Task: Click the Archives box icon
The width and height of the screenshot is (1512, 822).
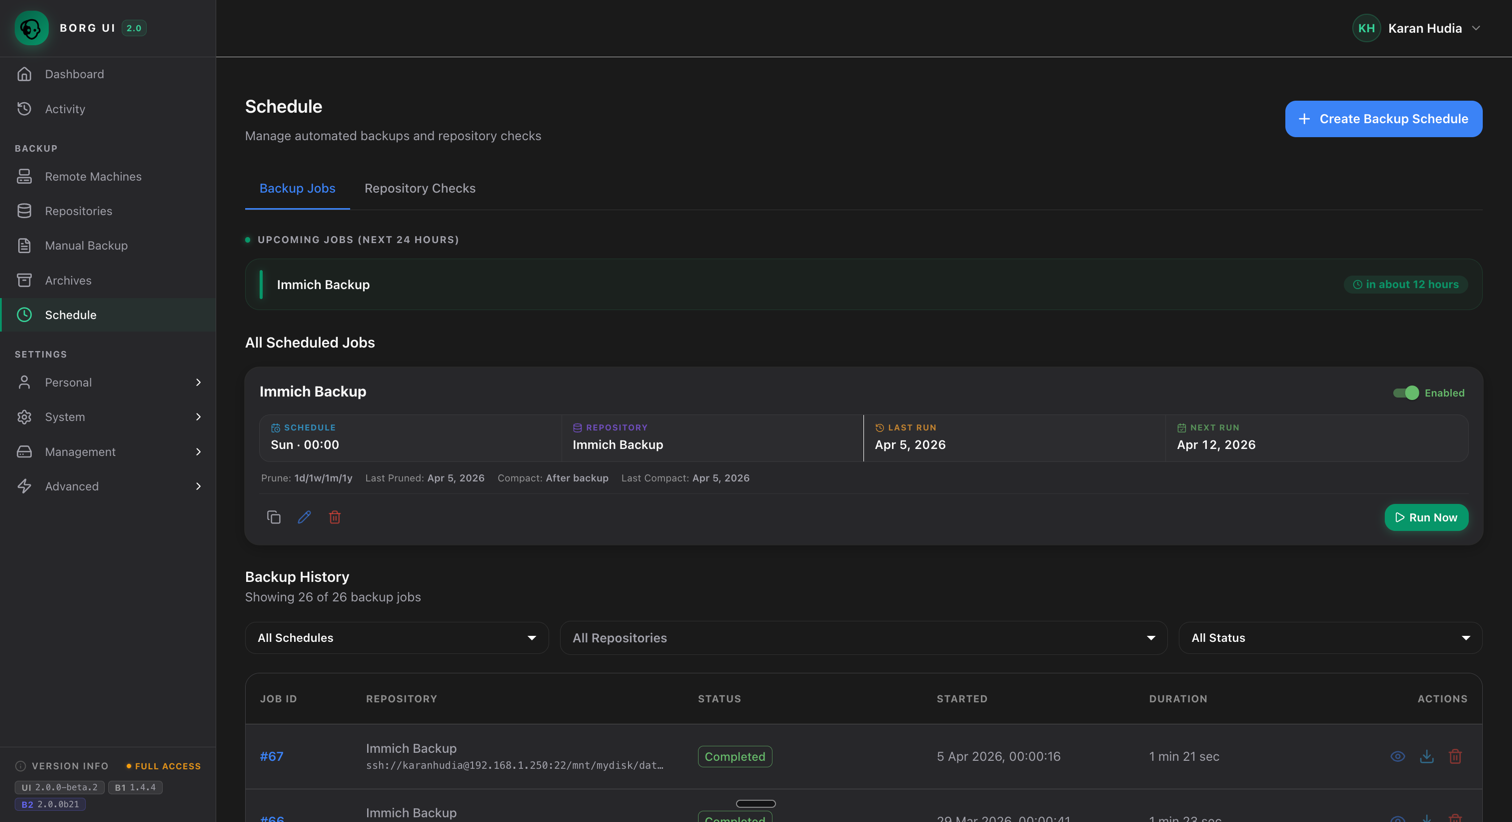Action: click(x=24, y=280)
